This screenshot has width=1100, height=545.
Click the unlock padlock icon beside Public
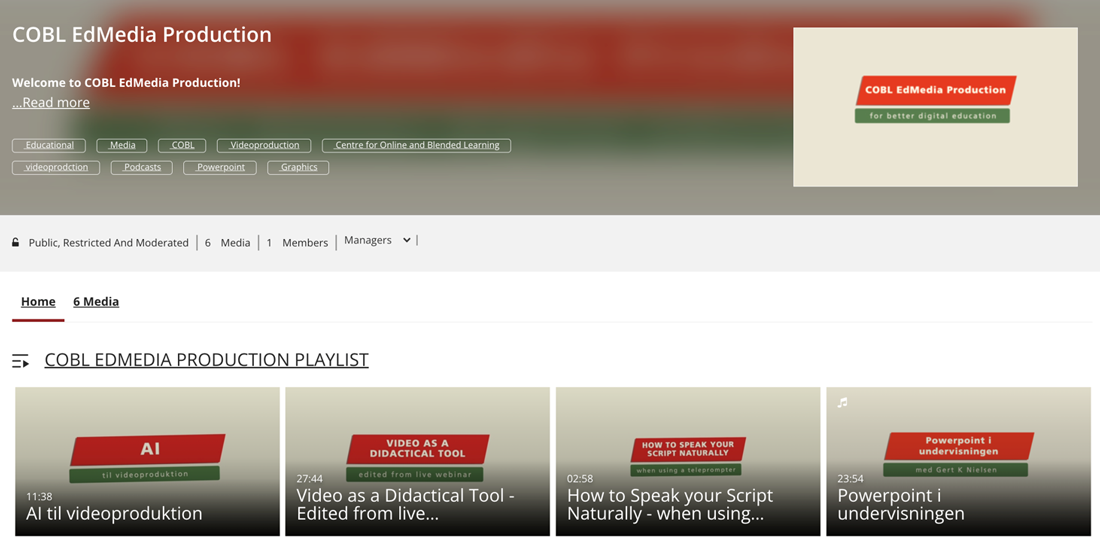[15, 243]
